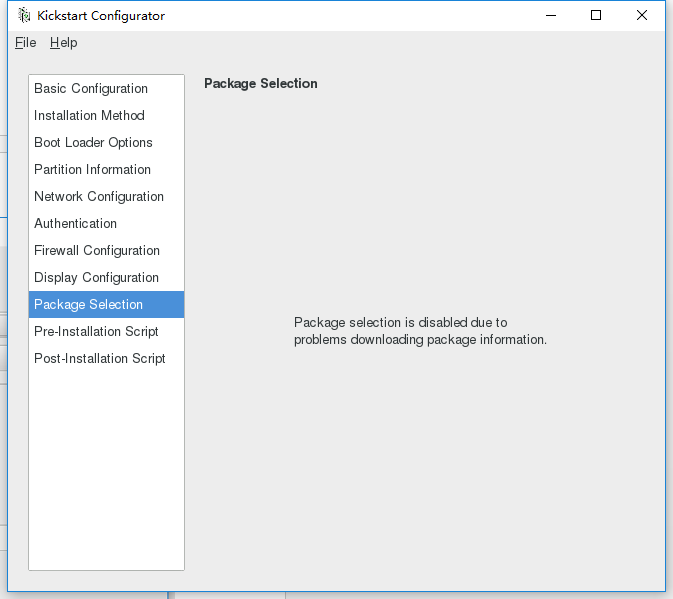Viewport: 673px width, 599px height.
Task: Select Basic Configuration in sidebar
Action: [x=91, y=89]
